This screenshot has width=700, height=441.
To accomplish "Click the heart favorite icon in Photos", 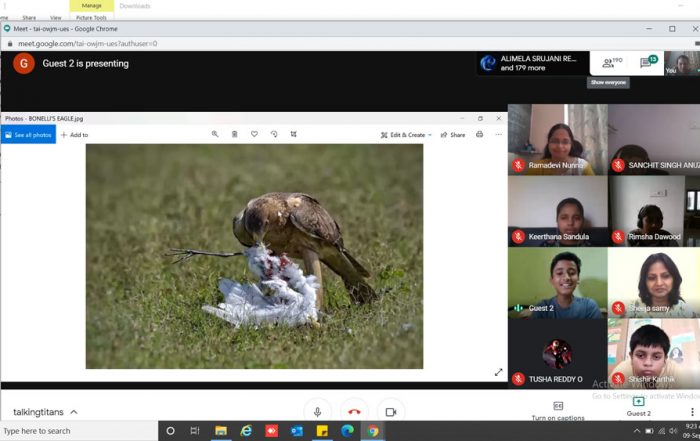I will pyautogui.click(x=254, y=134).
